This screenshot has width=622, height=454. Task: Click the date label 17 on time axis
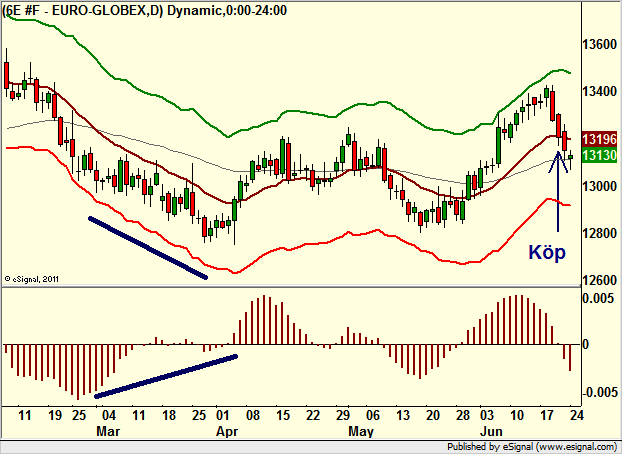point(547,416)
